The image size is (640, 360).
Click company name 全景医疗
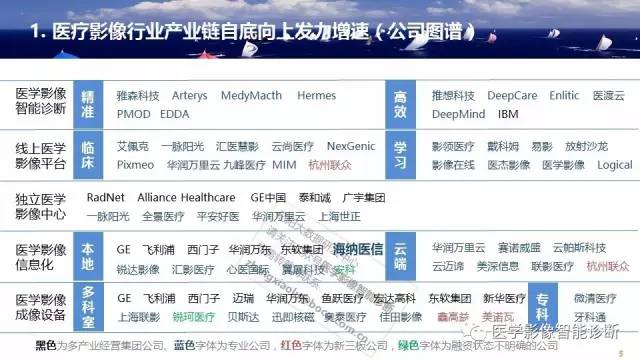click(x=163, y=216)
